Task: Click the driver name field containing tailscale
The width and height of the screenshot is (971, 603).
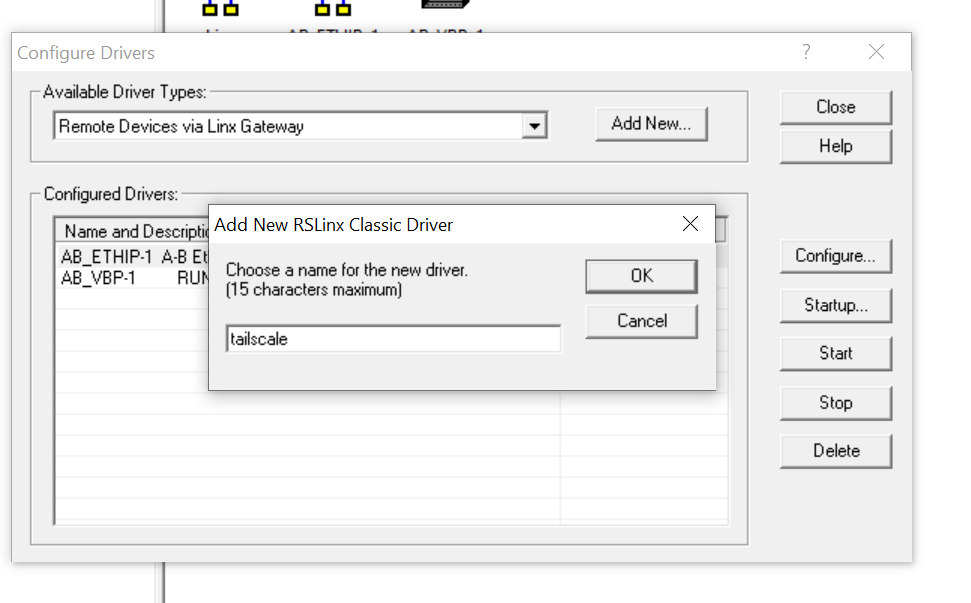Action: click(x=394, y=339)
